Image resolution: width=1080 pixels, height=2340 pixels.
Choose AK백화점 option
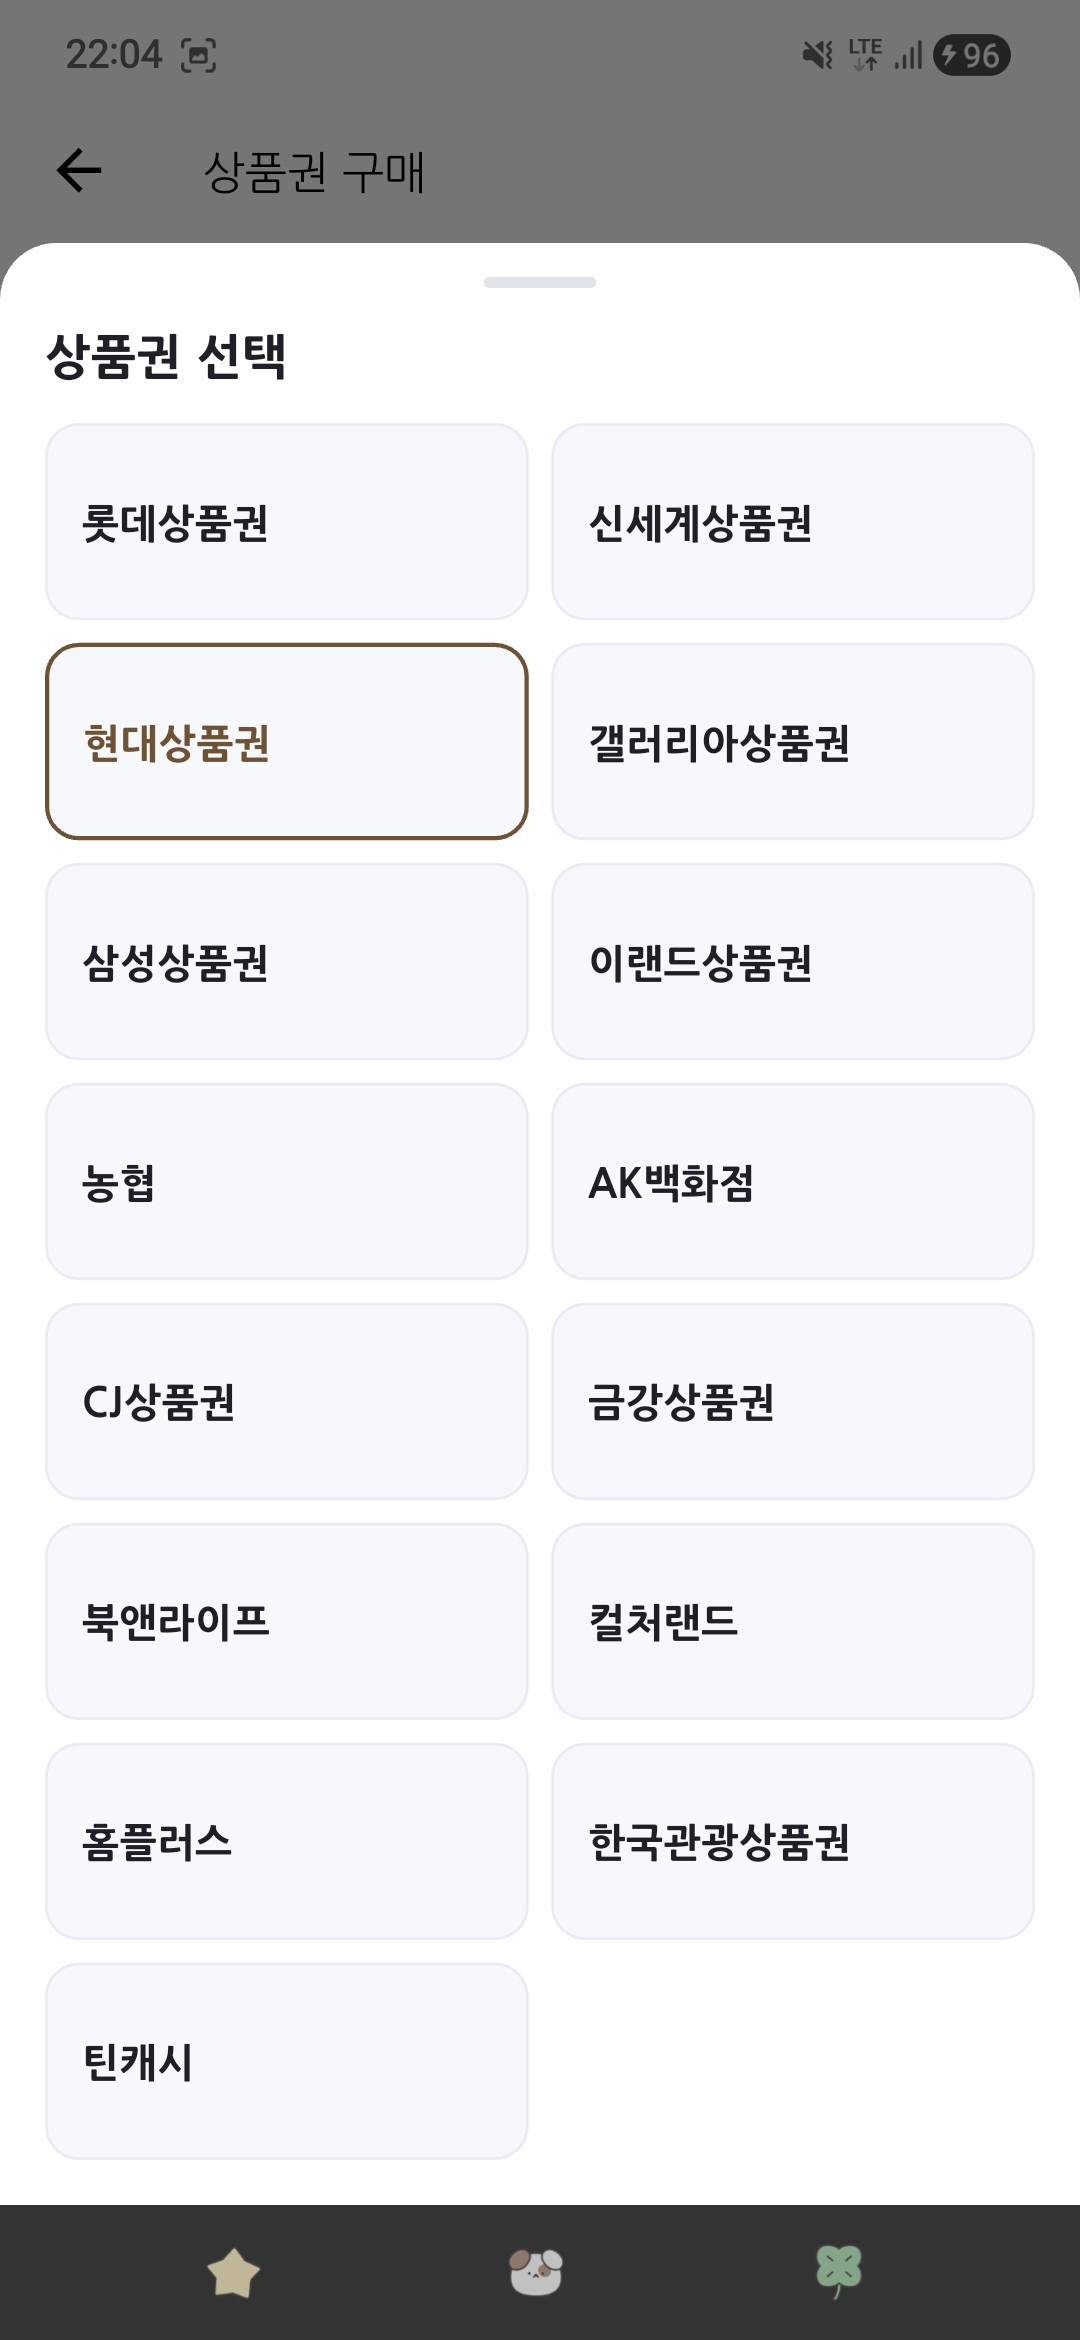coord(792,1182)
